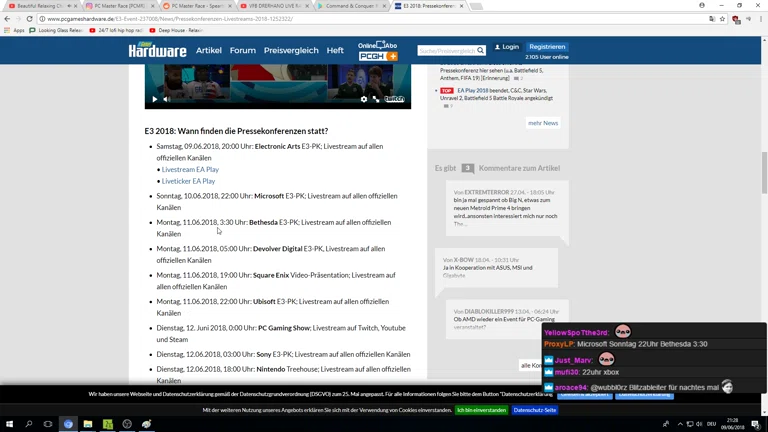The height and width of the screenshot is (432, 768).
Task: Click the Registrieren button
Action: 547,47
